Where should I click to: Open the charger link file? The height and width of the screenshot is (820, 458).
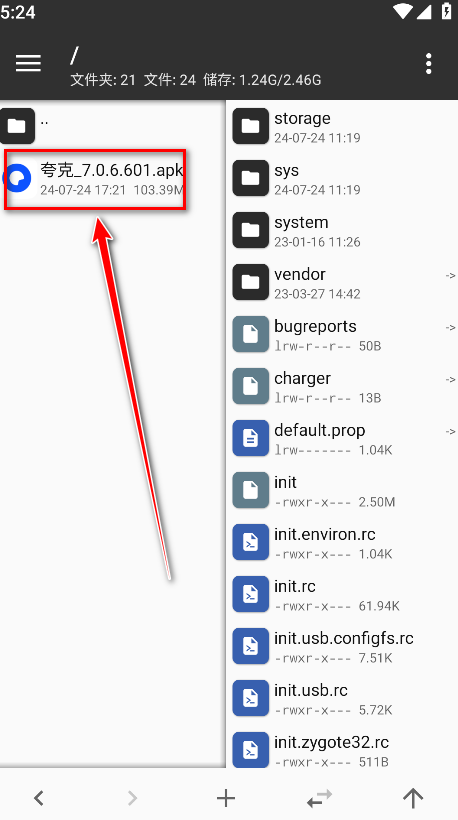(x=342, y=386)
